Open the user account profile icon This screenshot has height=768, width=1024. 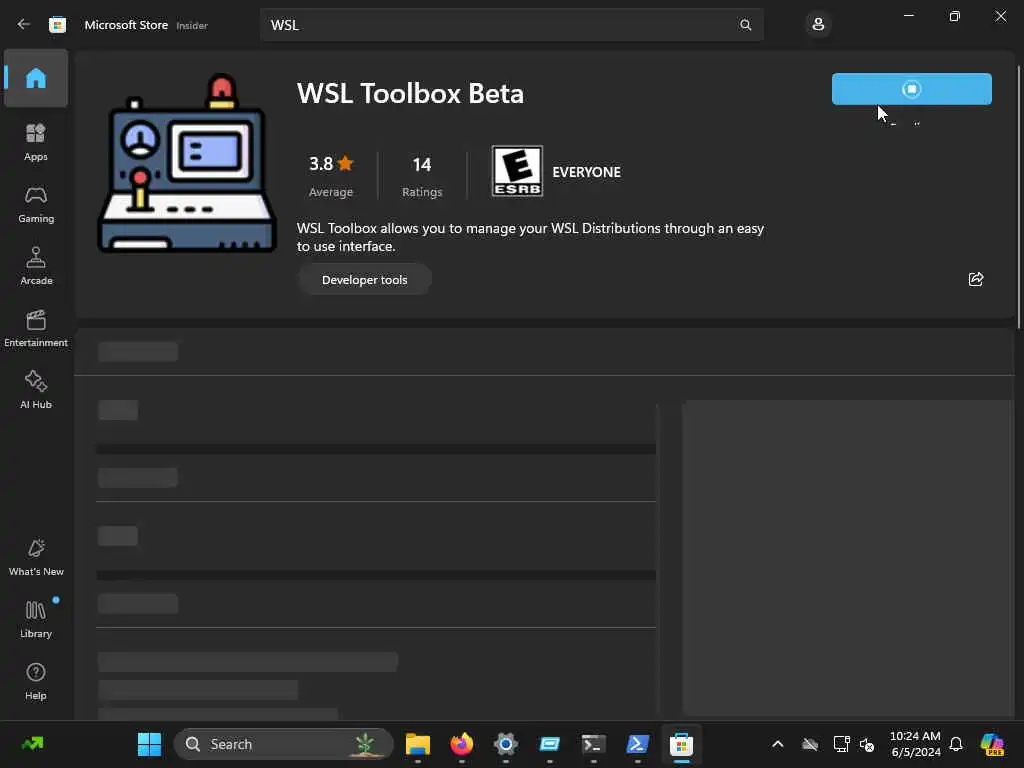pos(818,25)
